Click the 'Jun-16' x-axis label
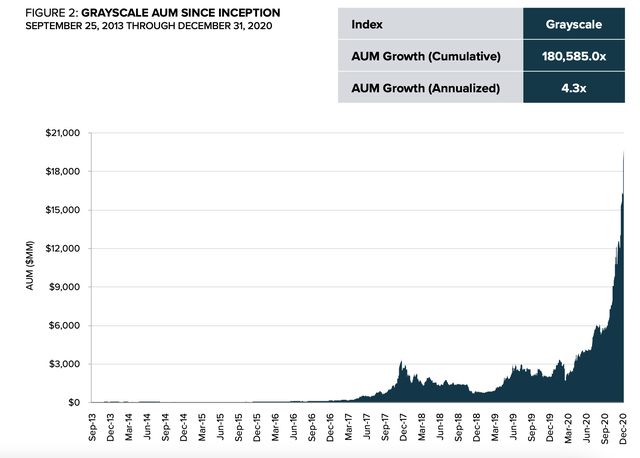Image resolution: width=640 pixels, height=458 pixels. [x=294, y=427]
